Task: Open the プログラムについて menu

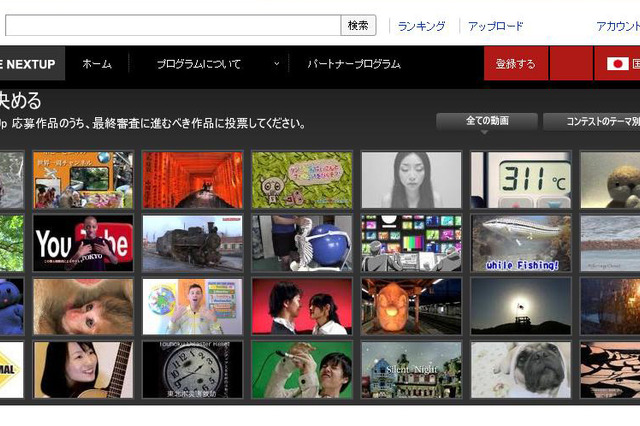Action: click(x=199, y=64)
